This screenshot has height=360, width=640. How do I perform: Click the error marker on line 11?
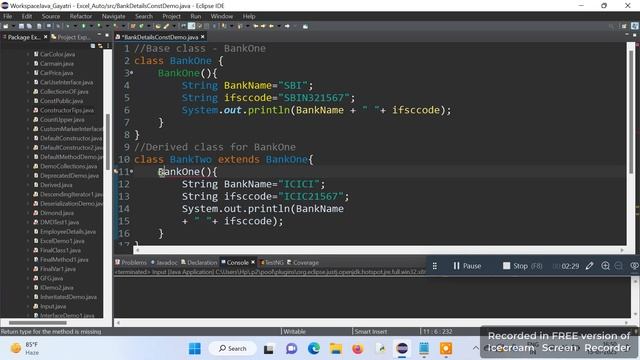click(116, 171)
